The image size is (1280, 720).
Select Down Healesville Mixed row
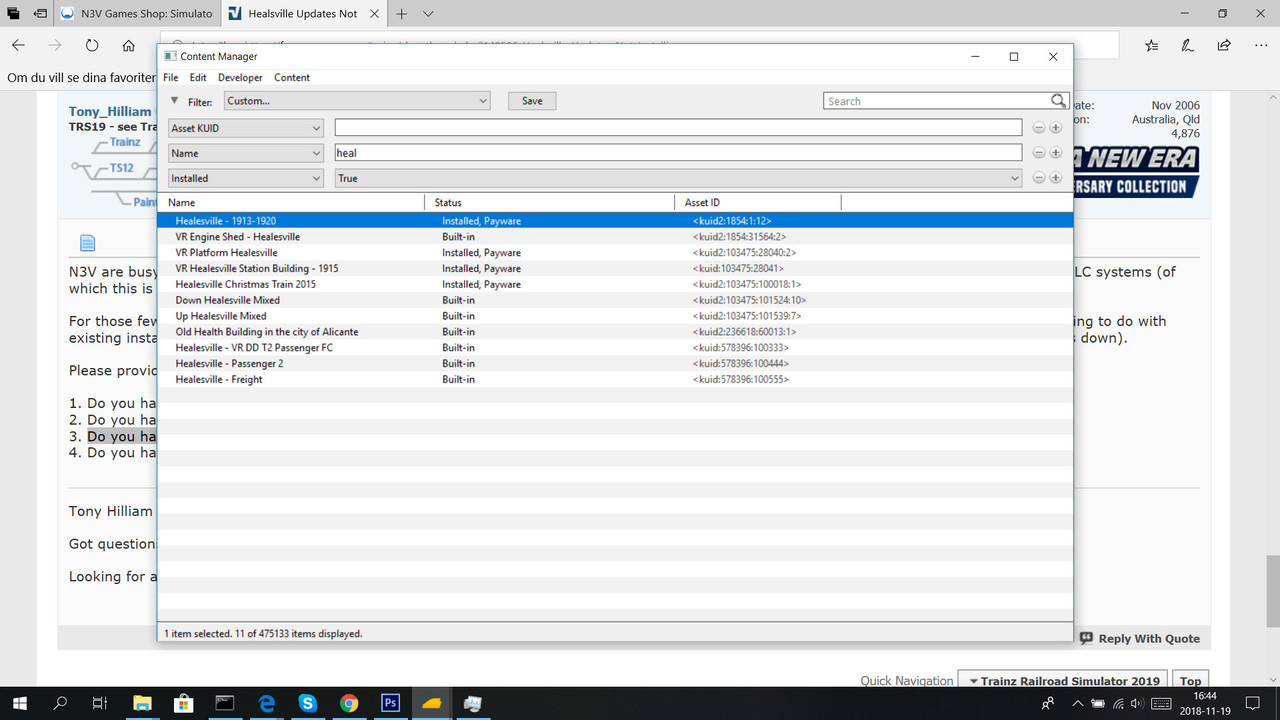[615, 300]
